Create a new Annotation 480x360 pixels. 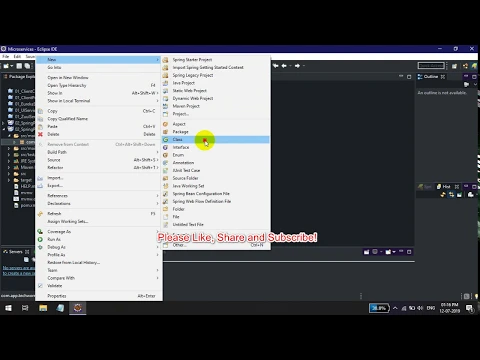215,163
